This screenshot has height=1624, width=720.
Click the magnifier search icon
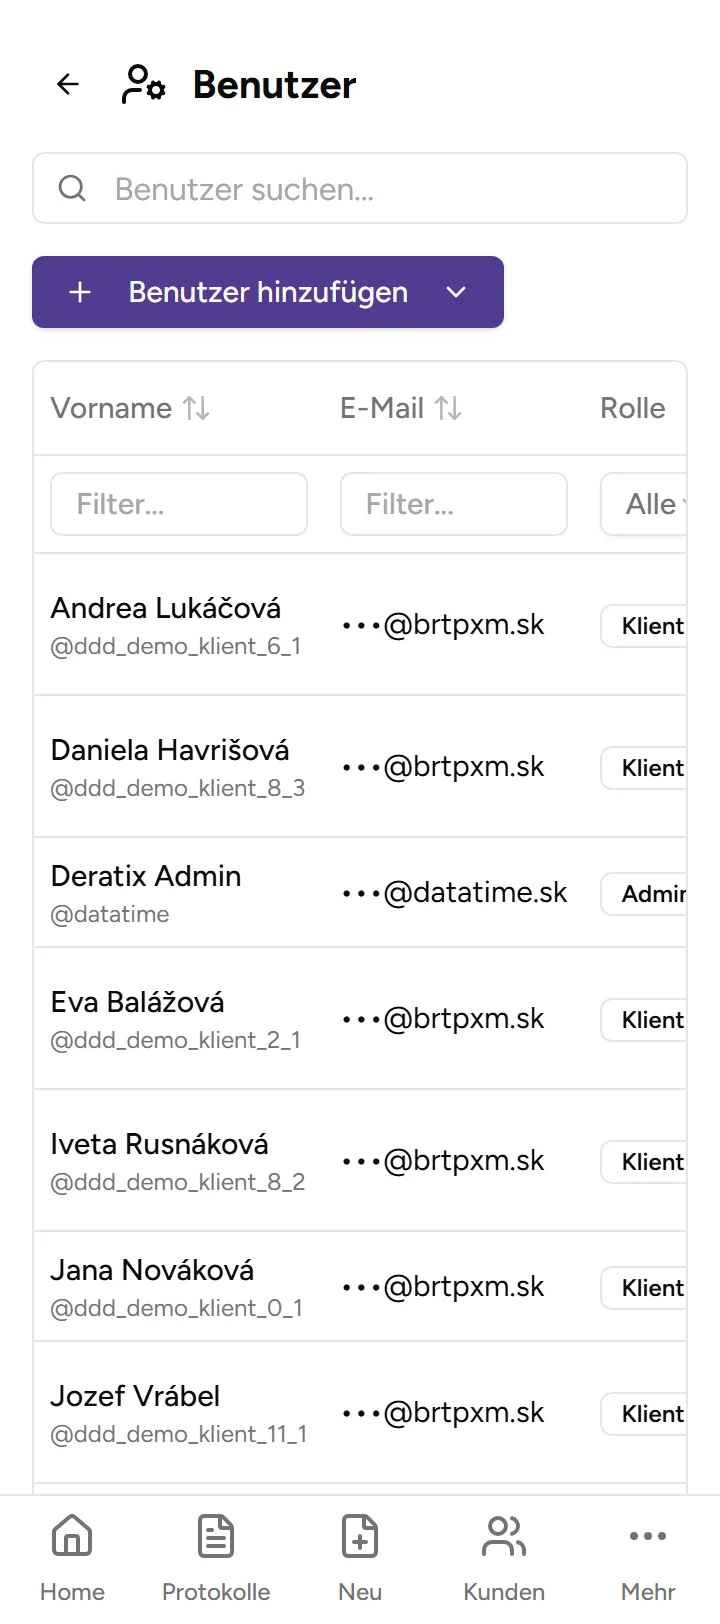coord(72,188)
